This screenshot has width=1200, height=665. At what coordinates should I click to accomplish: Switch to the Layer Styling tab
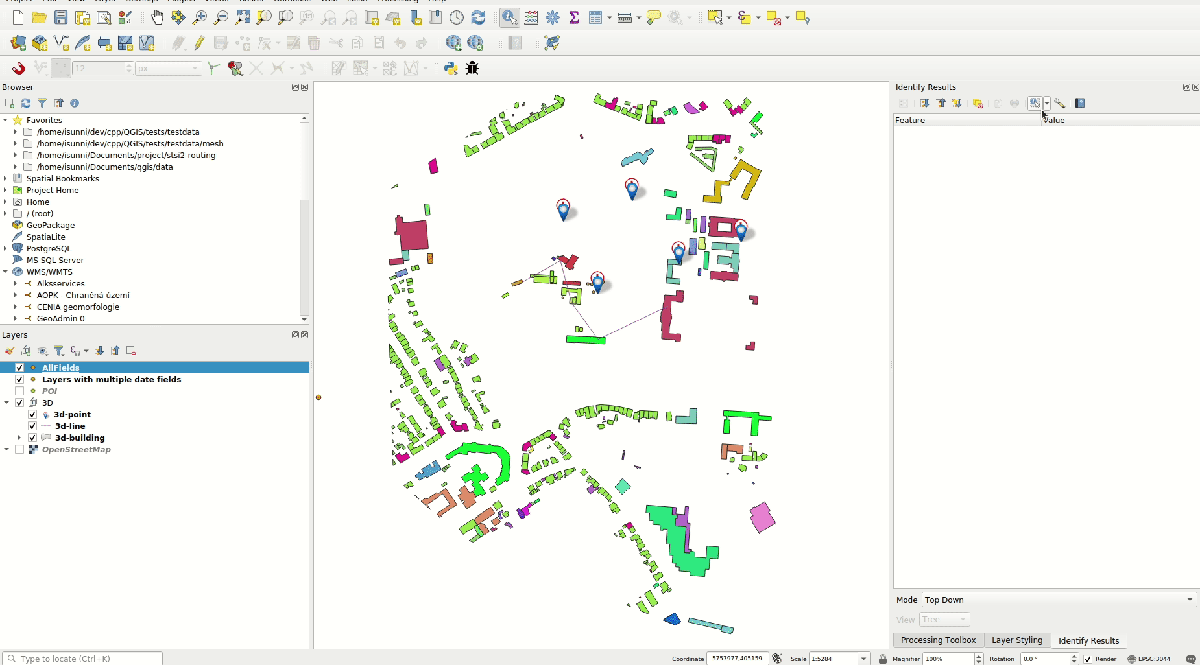tap(1016, 640)
